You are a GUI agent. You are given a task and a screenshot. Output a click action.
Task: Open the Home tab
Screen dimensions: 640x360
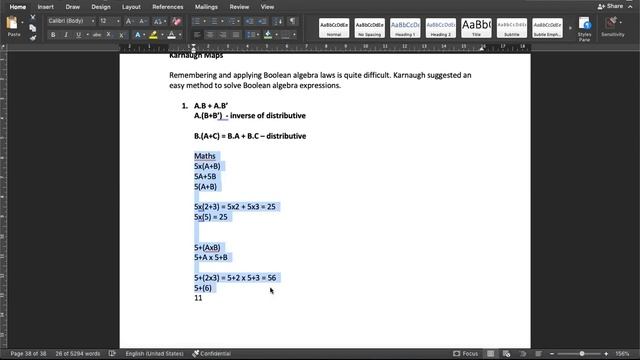tap(18, 7)
